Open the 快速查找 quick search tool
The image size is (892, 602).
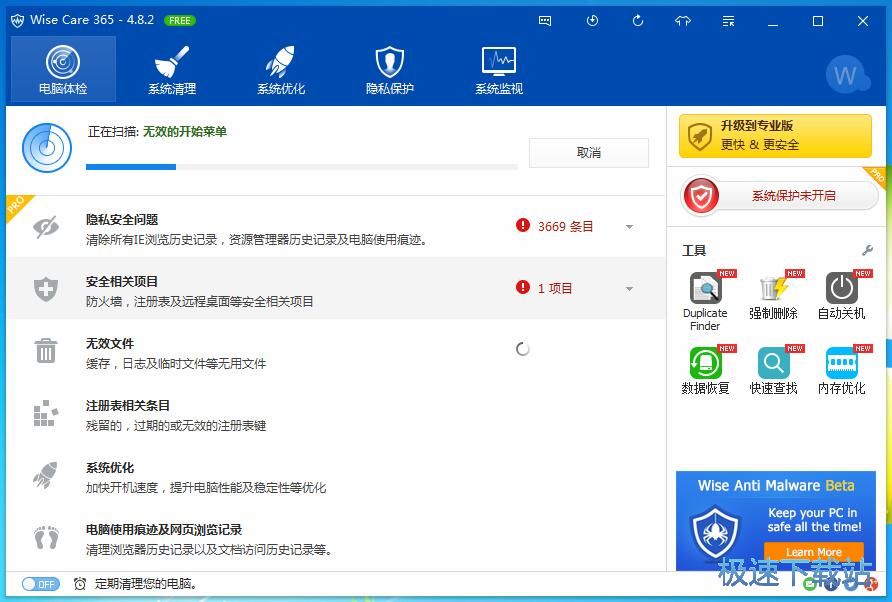[773, 370]
